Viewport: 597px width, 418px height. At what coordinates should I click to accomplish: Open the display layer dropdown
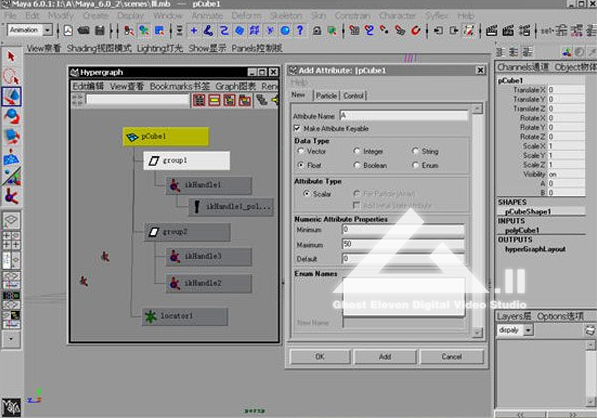528,330
